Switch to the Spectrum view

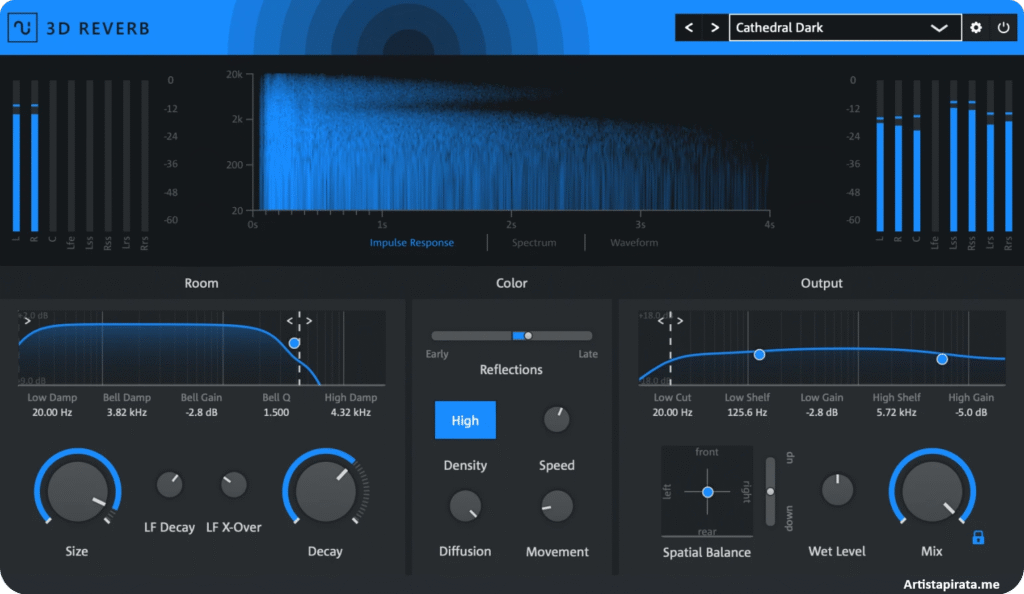(533, 242)
